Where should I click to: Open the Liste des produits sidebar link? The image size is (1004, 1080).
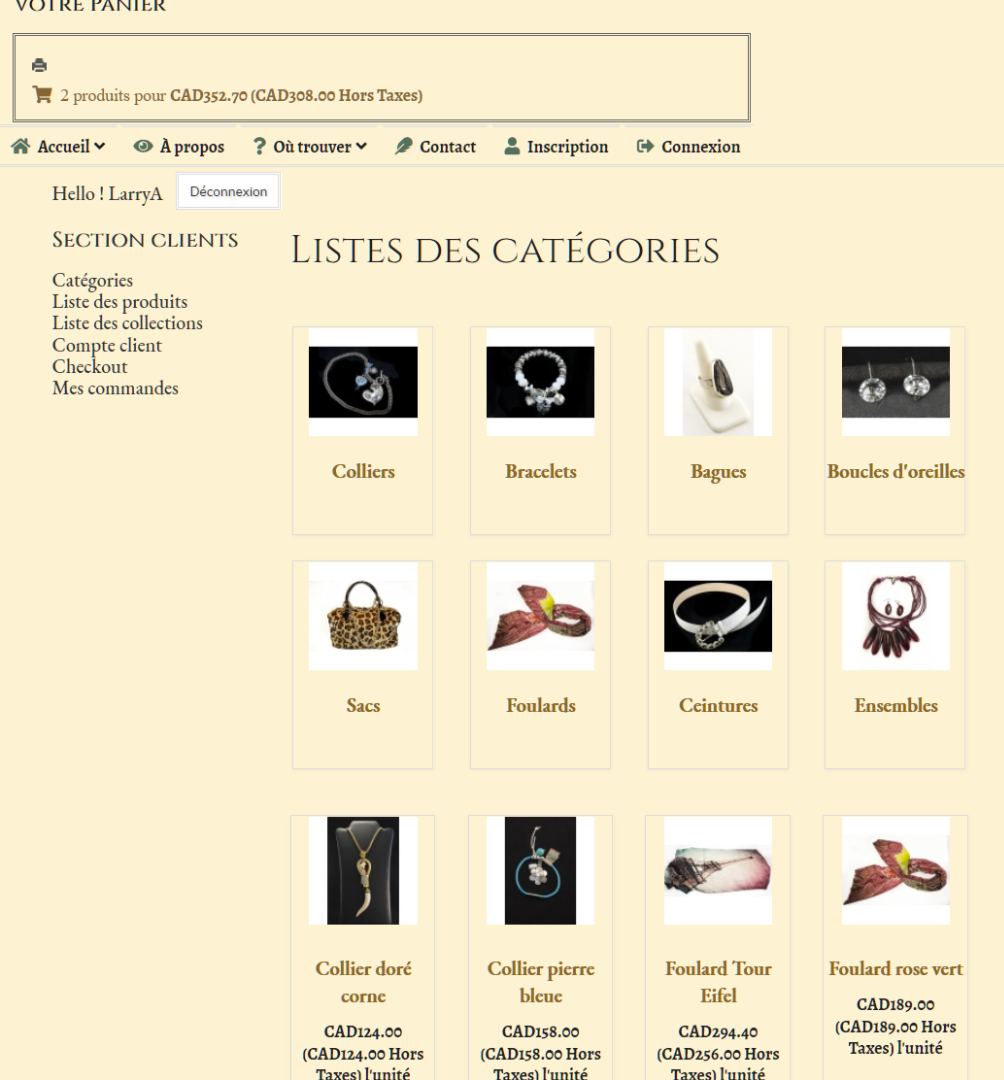click(x=120, y=302)
